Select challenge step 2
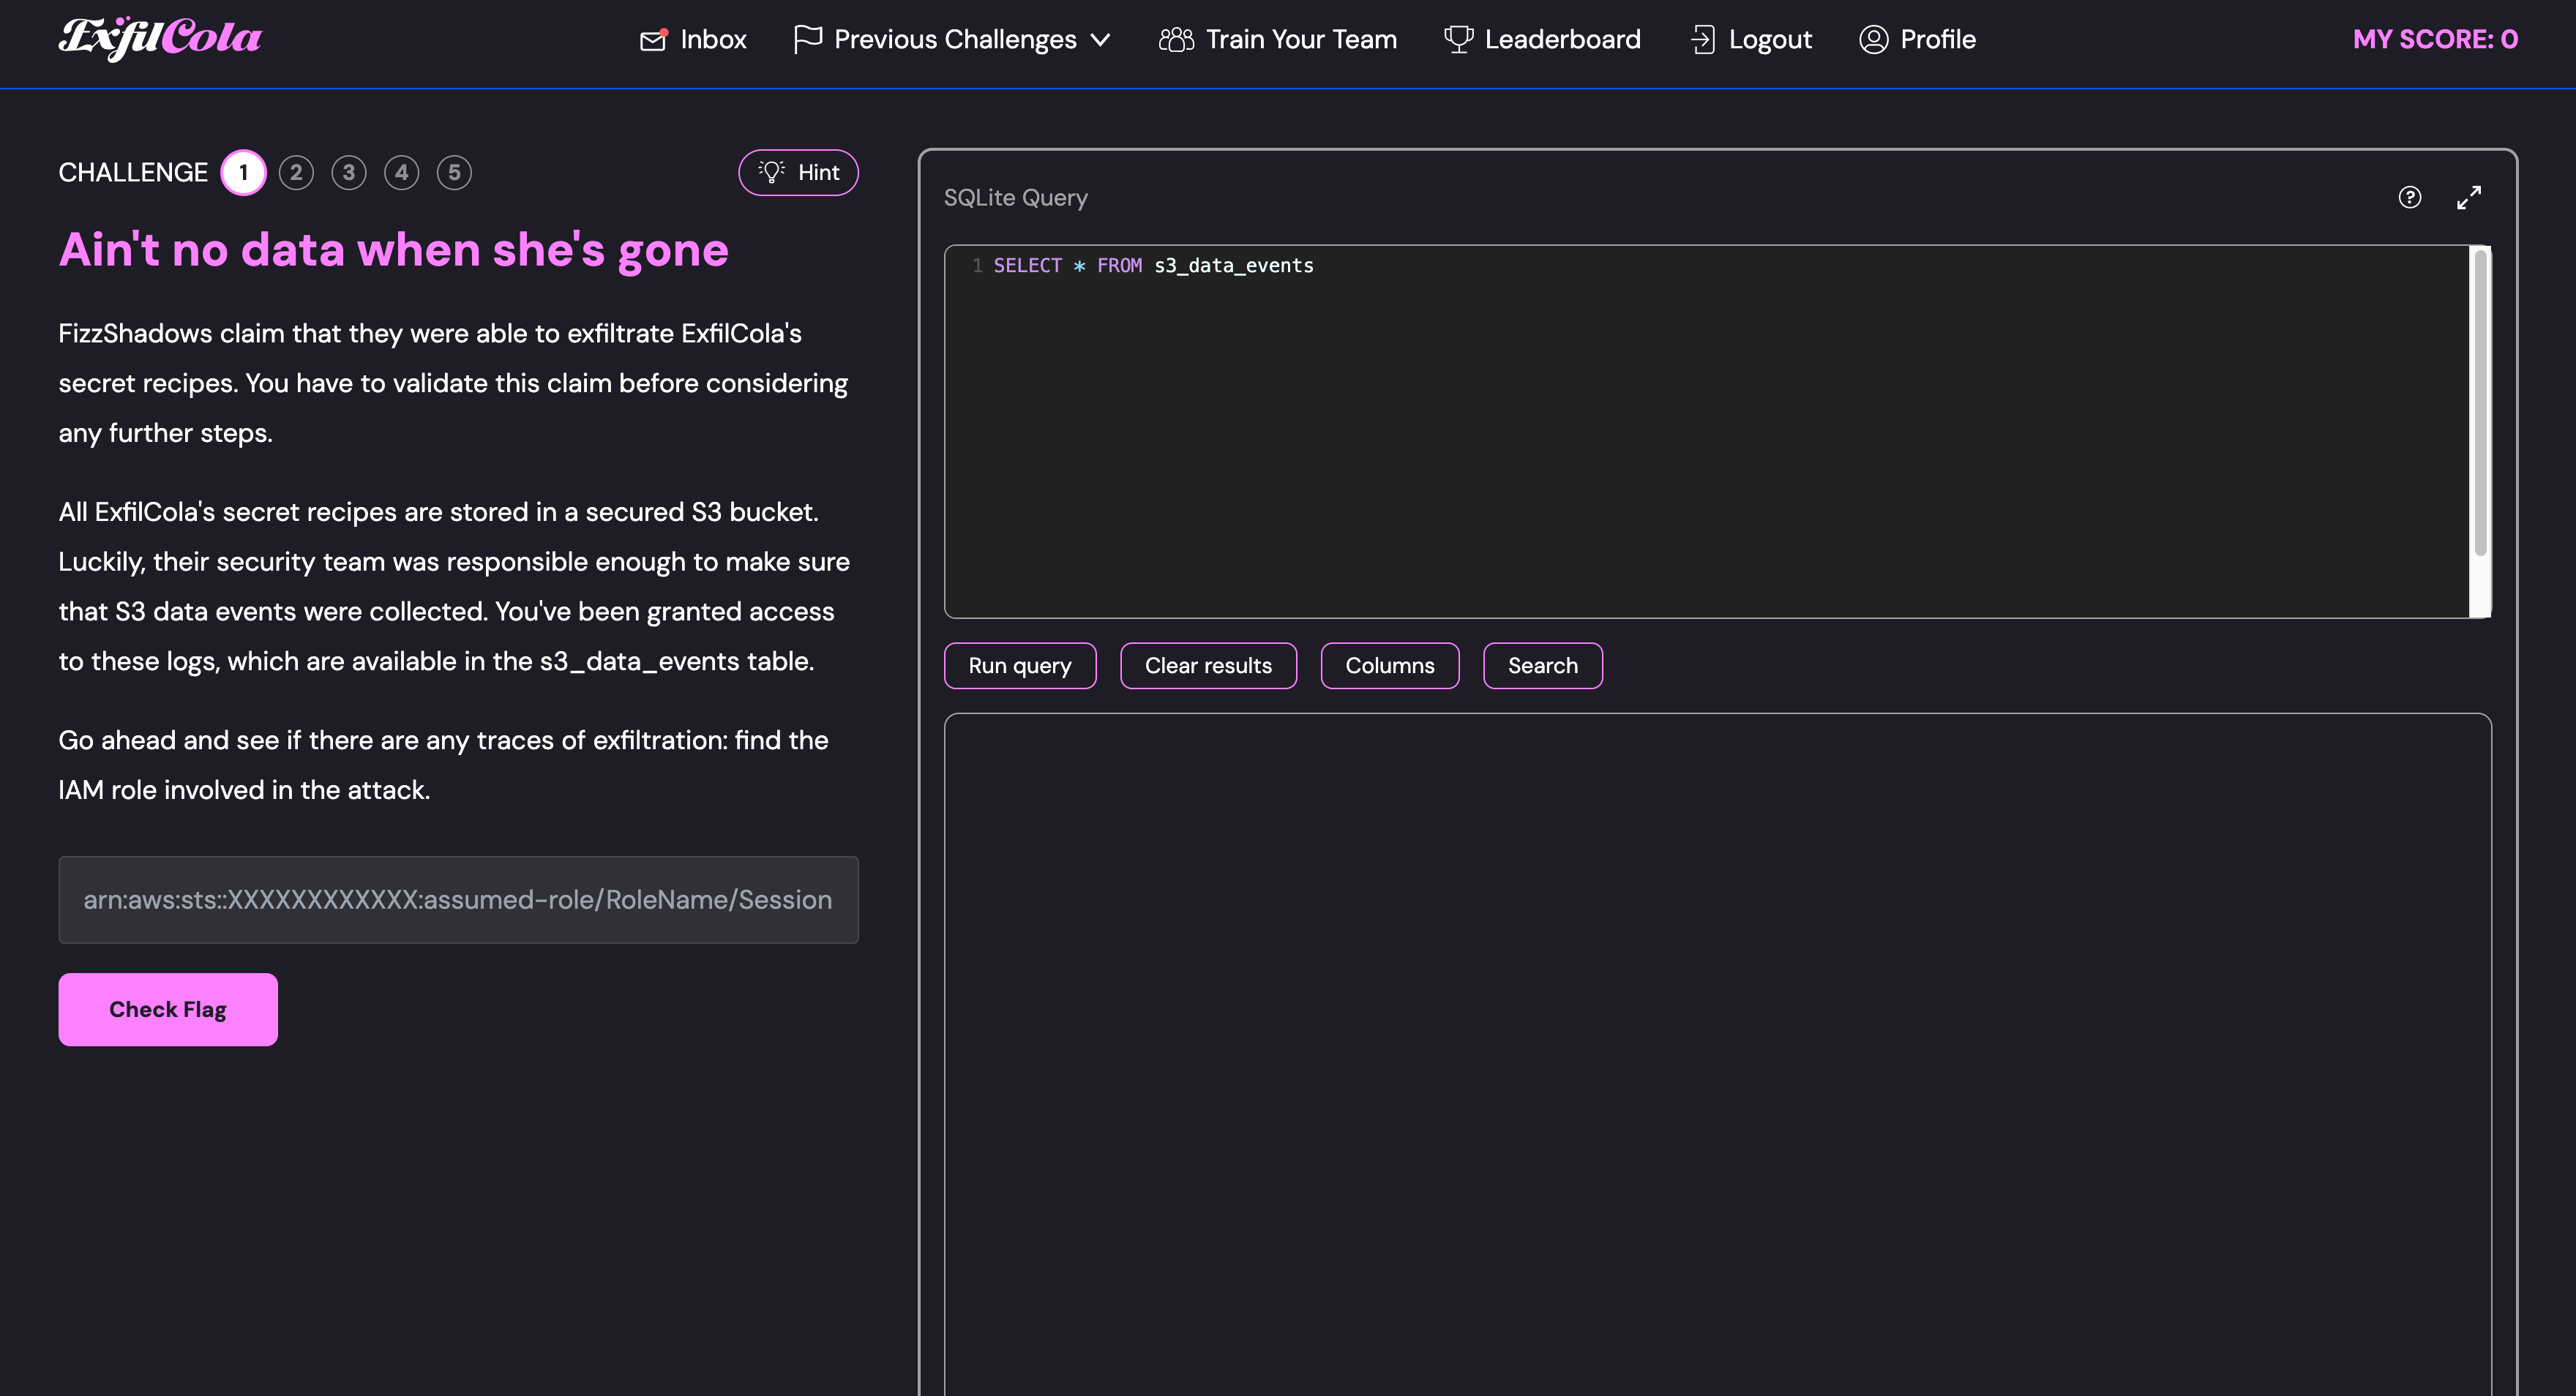 pyautogui.click(x=296, y=172)
